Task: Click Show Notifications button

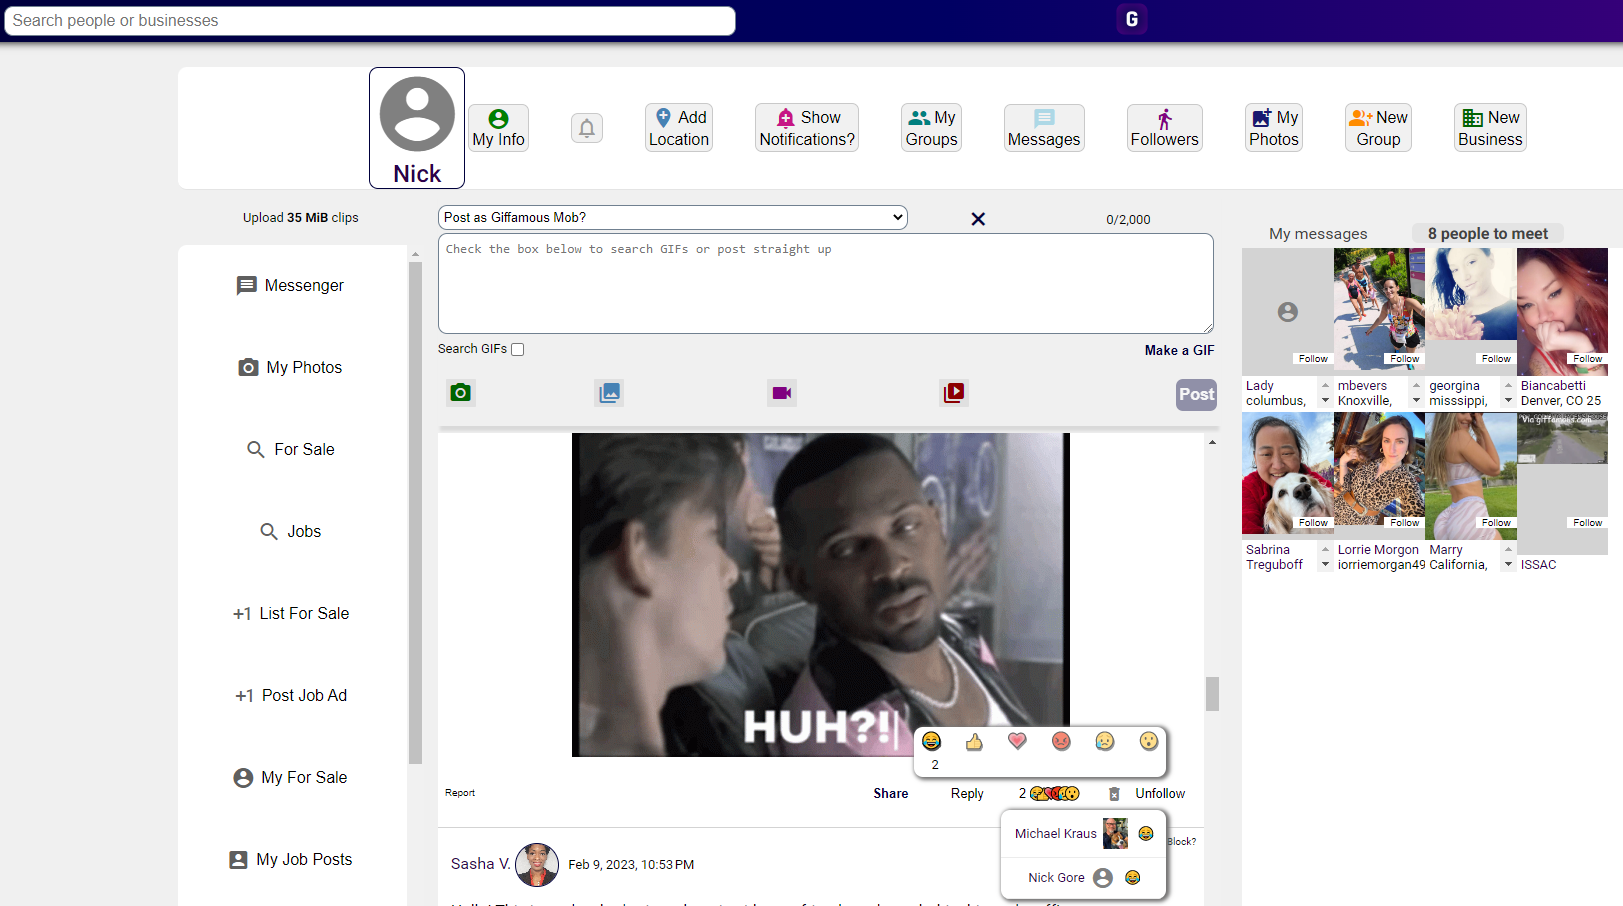Action: click(x=807, y=128)
